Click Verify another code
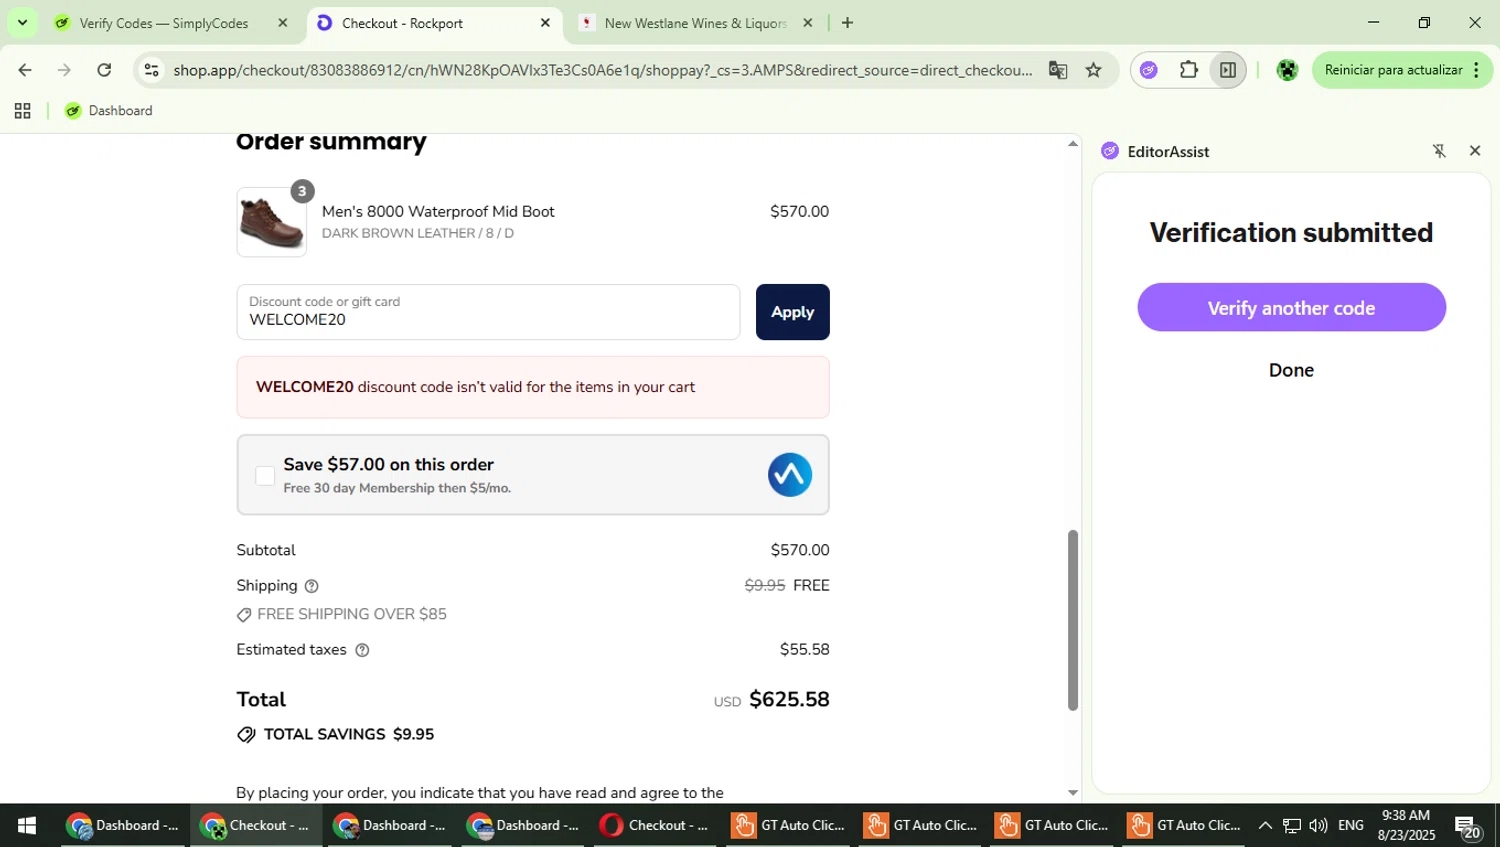 1290,307
